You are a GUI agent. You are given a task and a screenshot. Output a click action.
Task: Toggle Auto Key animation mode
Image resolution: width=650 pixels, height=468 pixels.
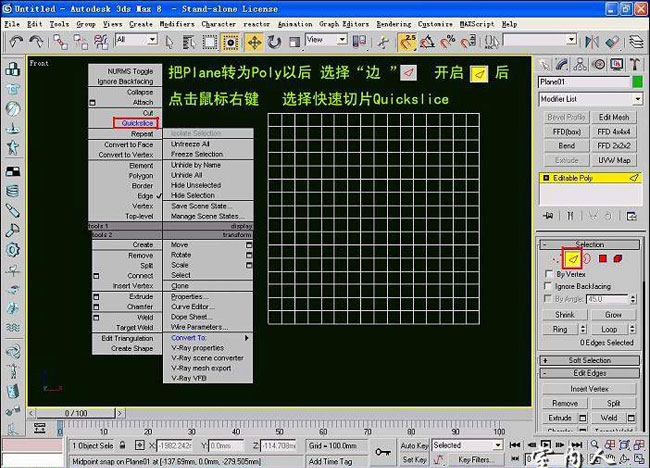coord(414,445)
